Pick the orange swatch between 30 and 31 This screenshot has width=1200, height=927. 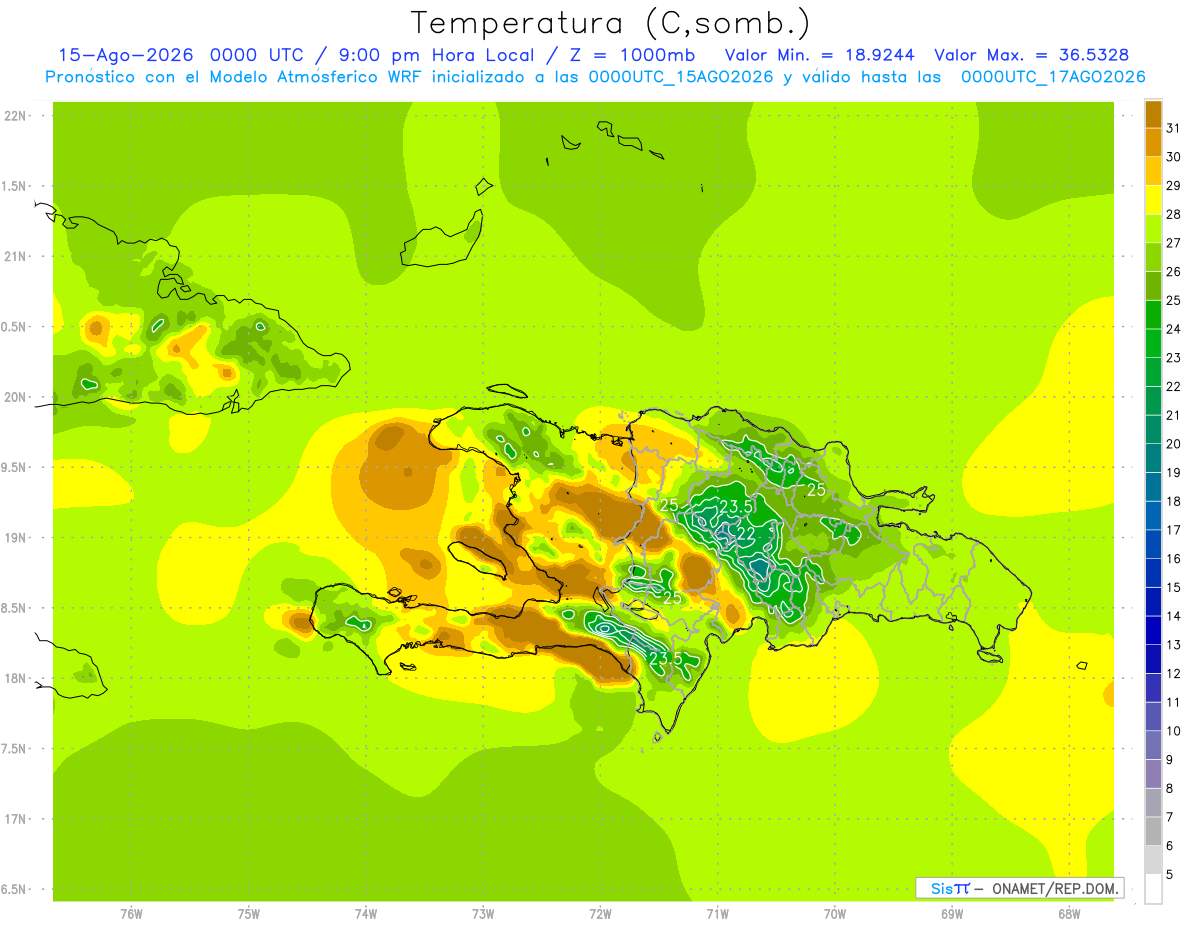(x=1153, y=142)
